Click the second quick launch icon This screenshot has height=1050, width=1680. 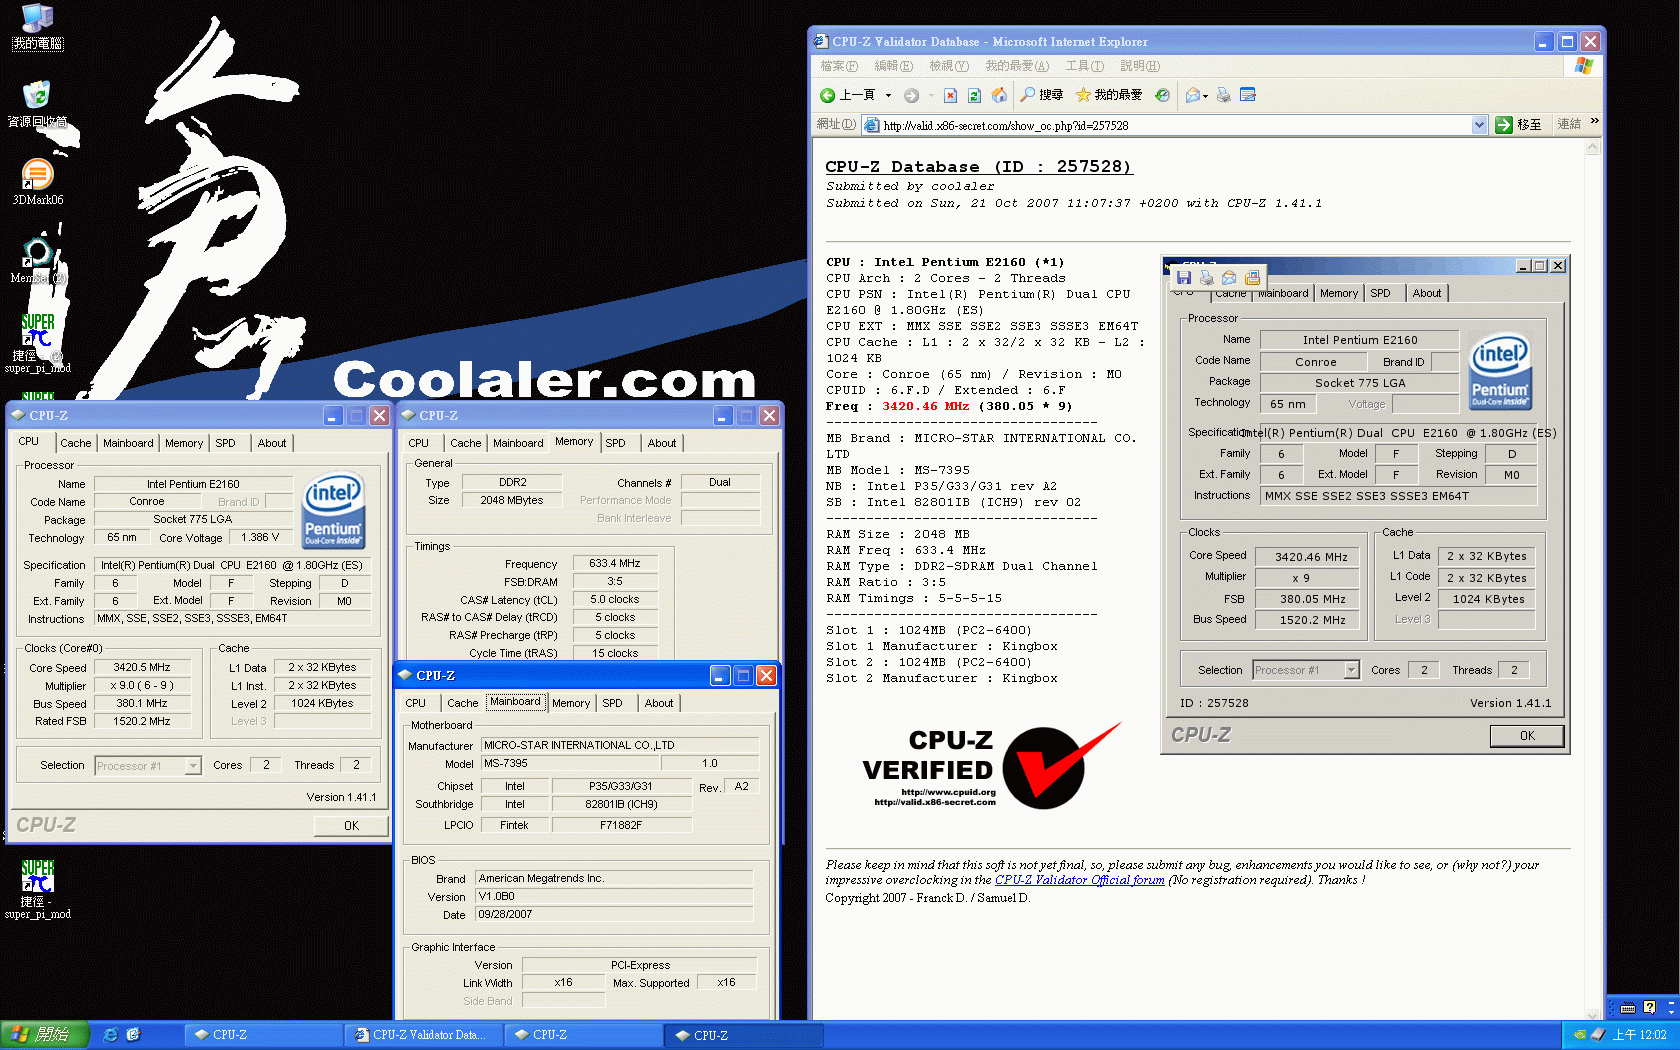pos(134,1035)
